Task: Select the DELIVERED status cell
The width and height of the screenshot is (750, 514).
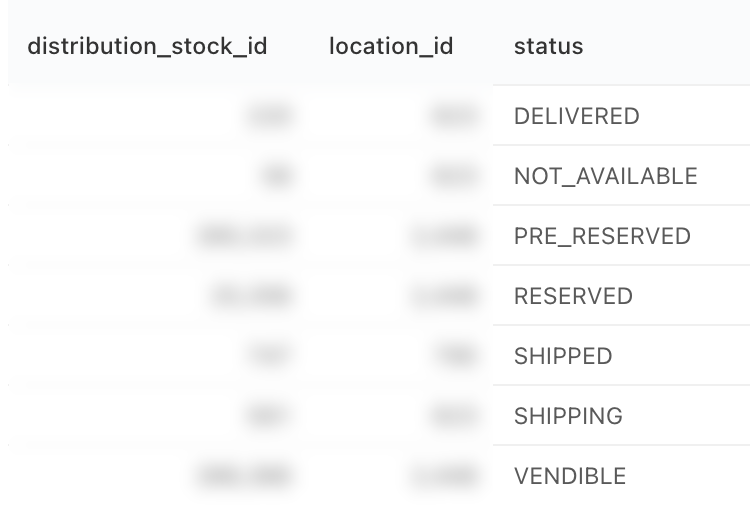Action: 576,116
